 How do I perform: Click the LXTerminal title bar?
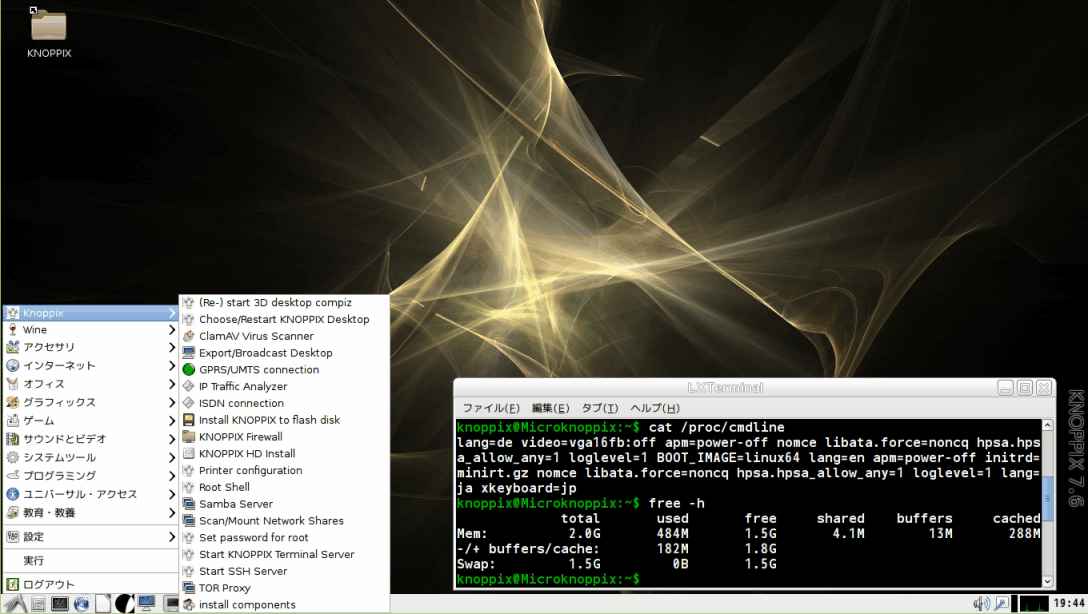coord(725,388)
